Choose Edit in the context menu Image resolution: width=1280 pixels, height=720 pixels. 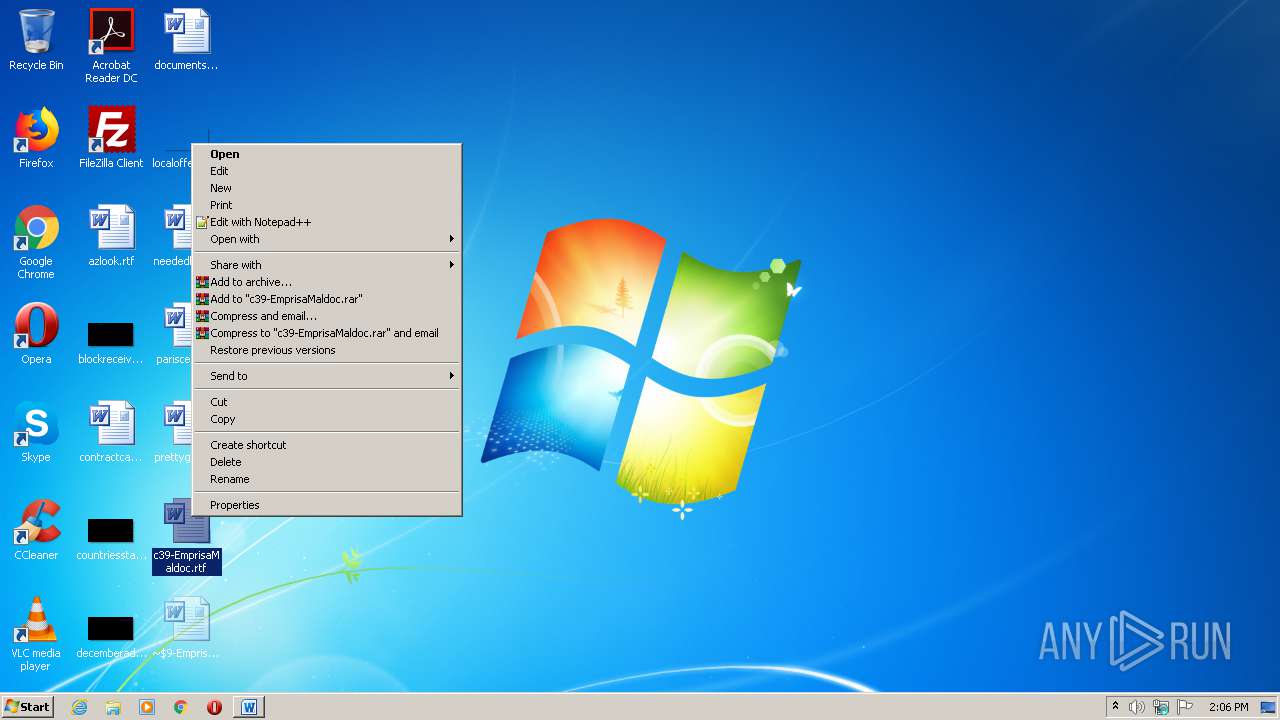[x=327, y=171]
